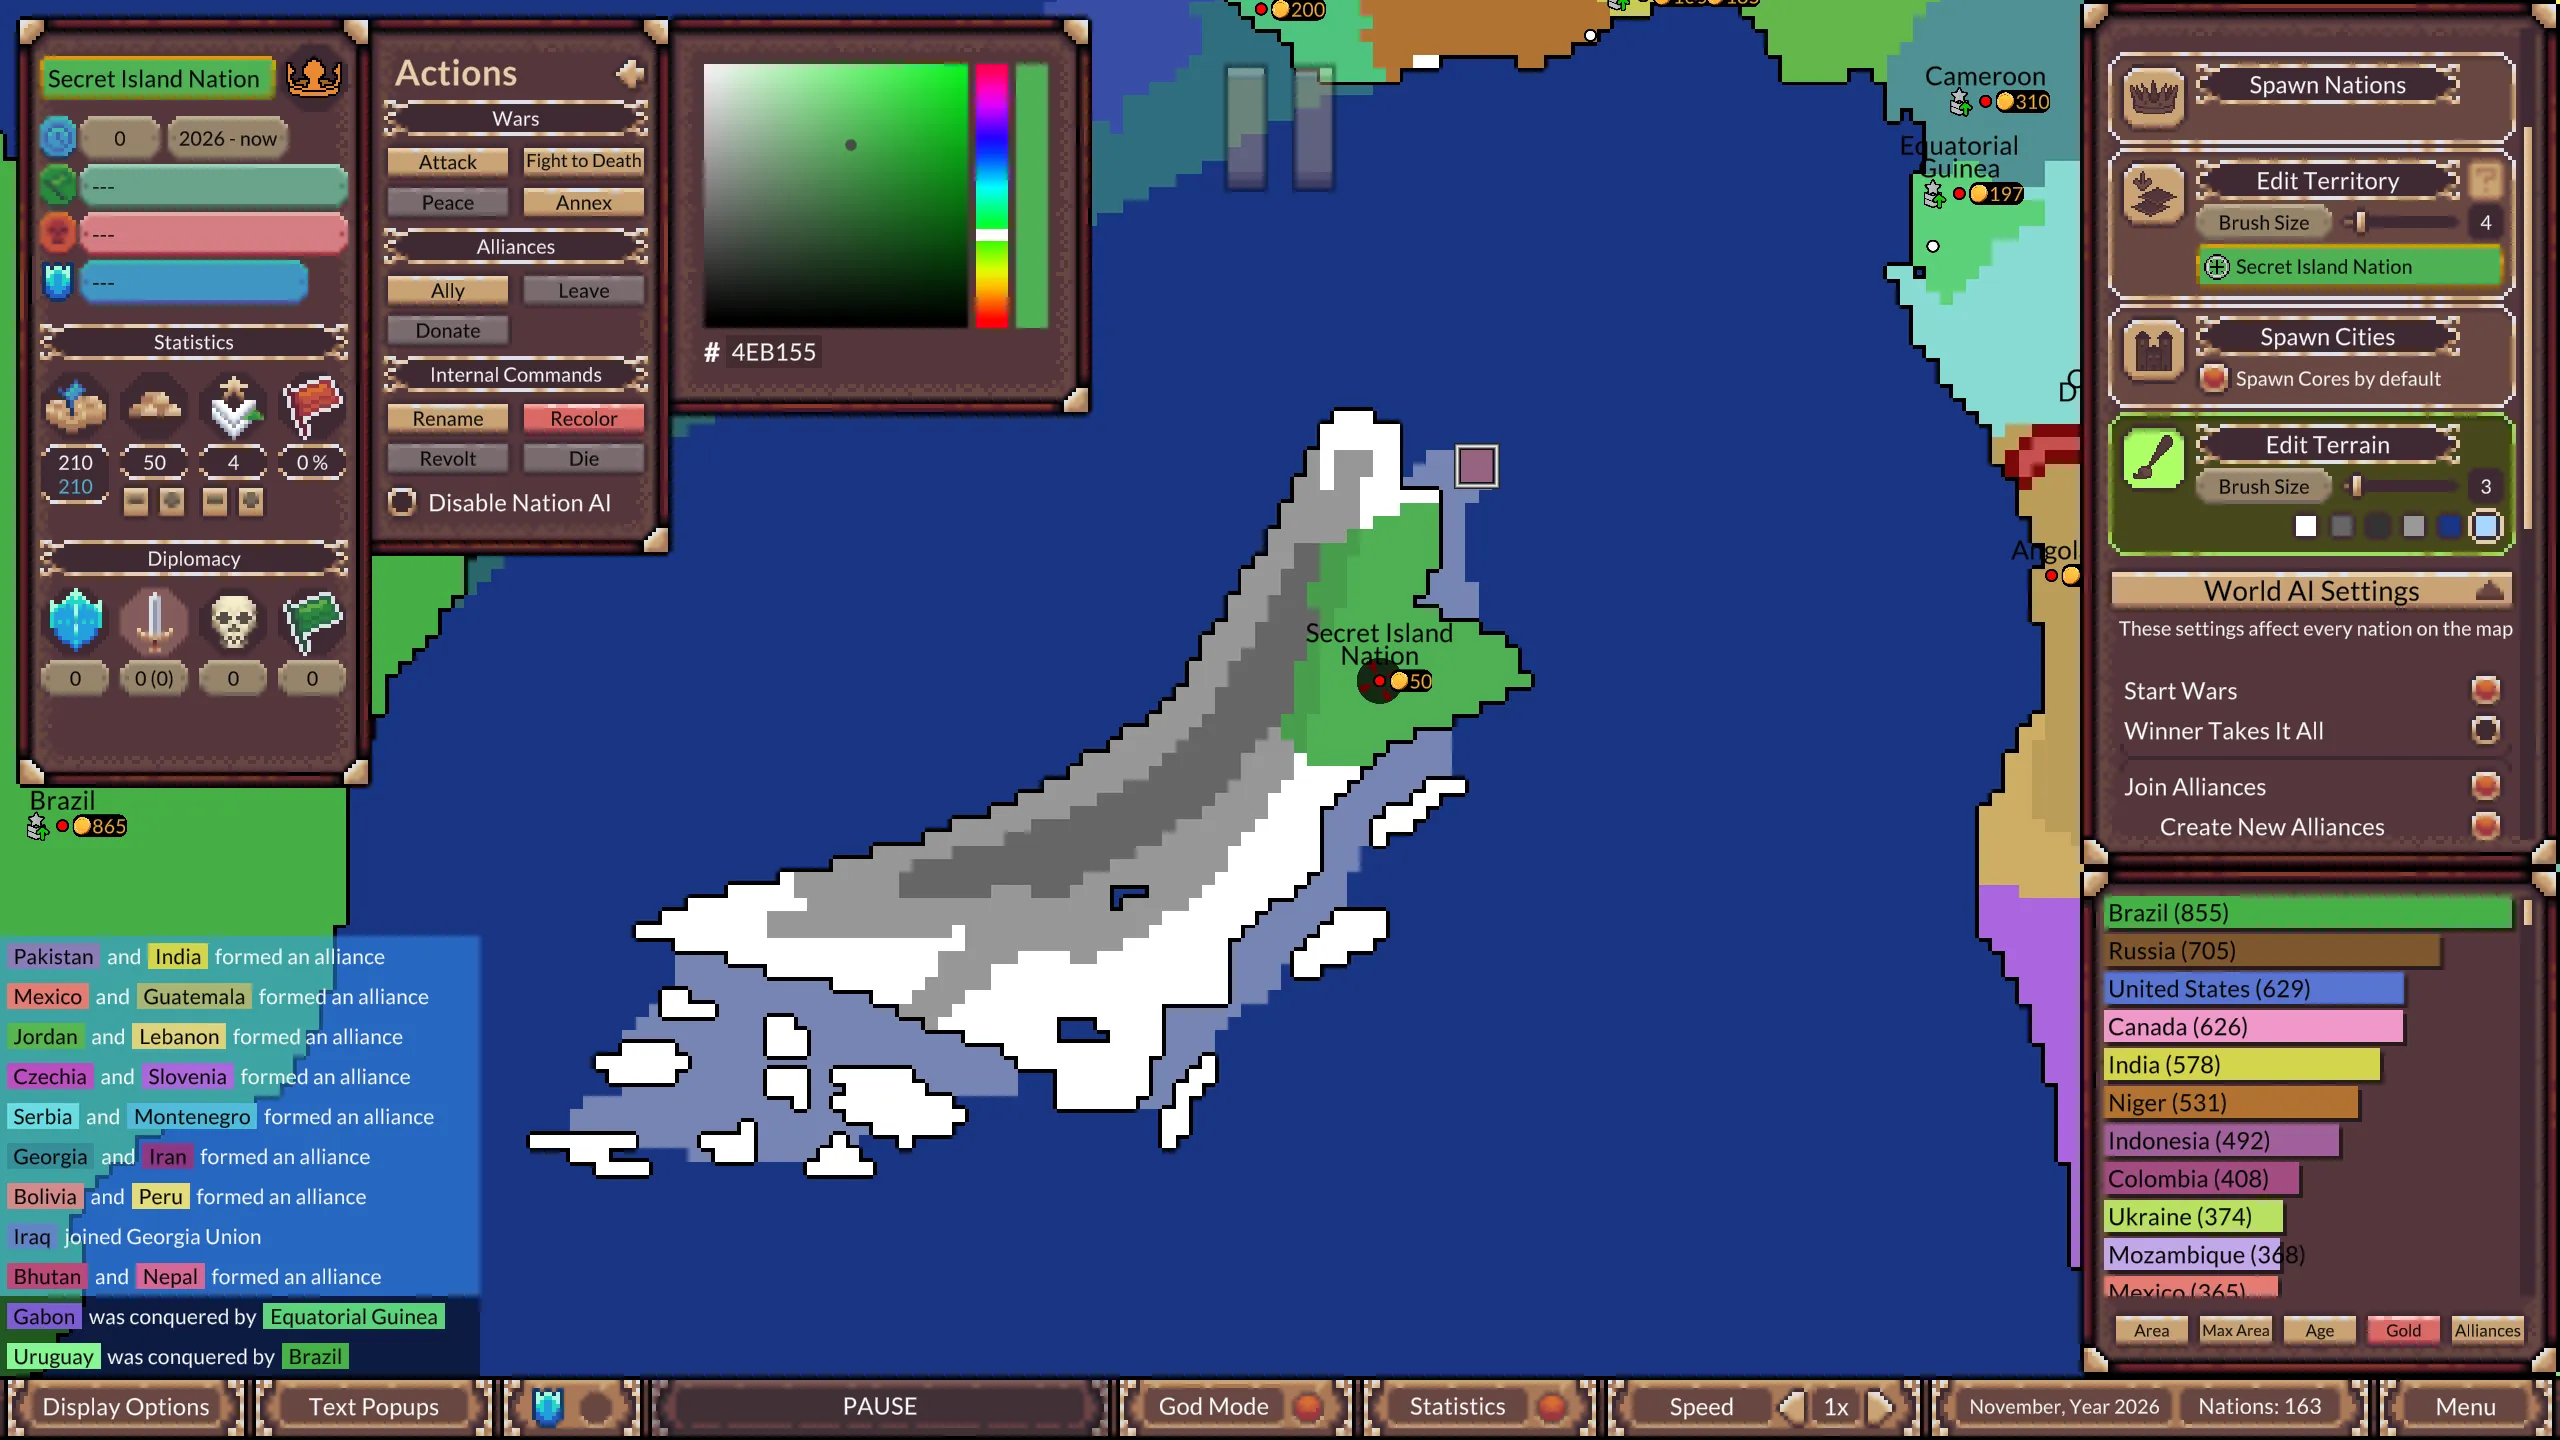The image size is (2560, 1440).
Task: Expand the Actions Alliances section
Action: (x=515, y=246)
